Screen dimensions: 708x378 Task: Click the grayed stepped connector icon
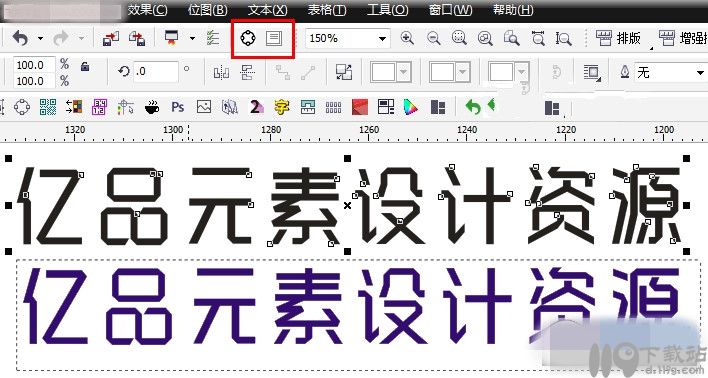point(283,72)
